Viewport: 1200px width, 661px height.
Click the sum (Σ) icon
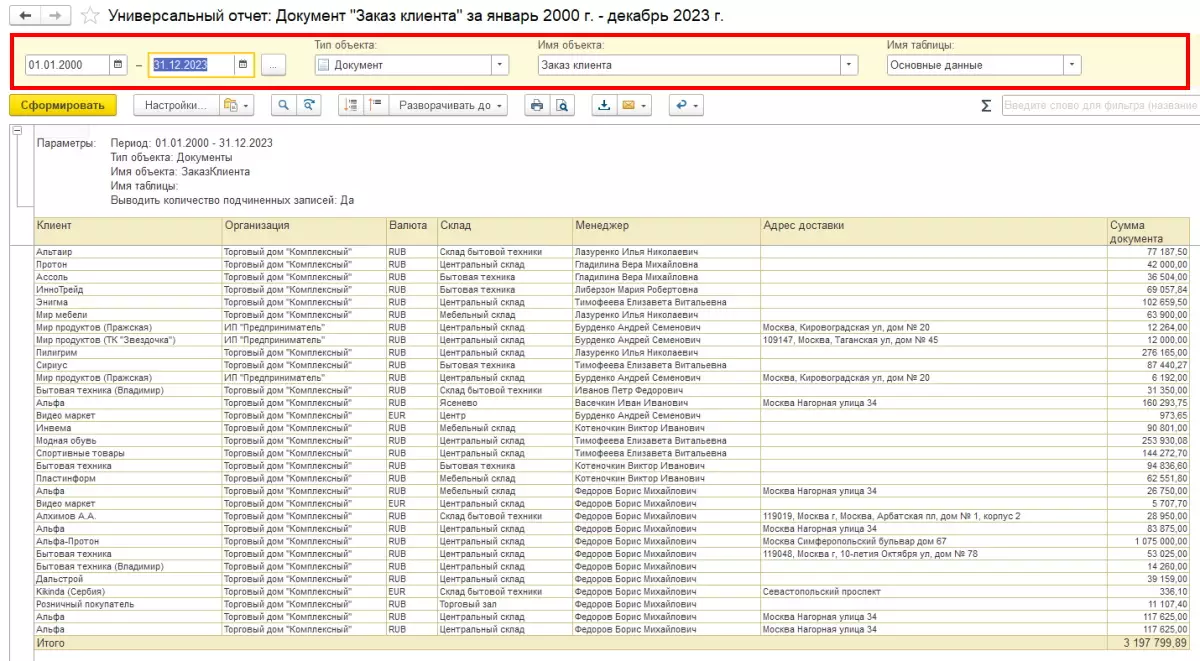[985, 105]
